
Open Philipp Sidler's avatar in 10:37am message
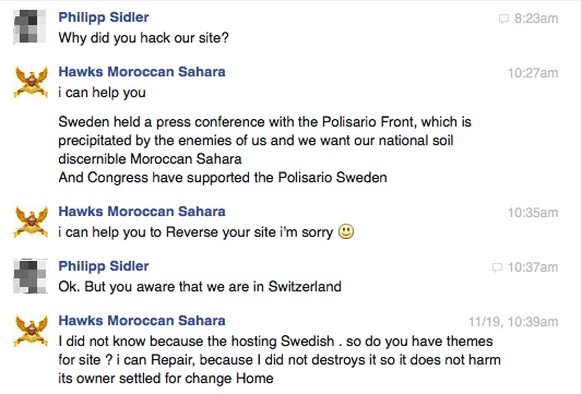(30, 276)
